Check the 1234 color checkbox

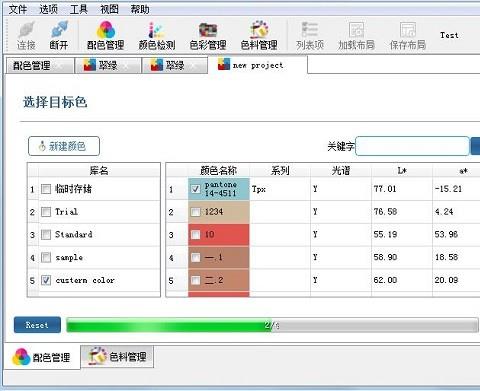click(x=196, y=212)
